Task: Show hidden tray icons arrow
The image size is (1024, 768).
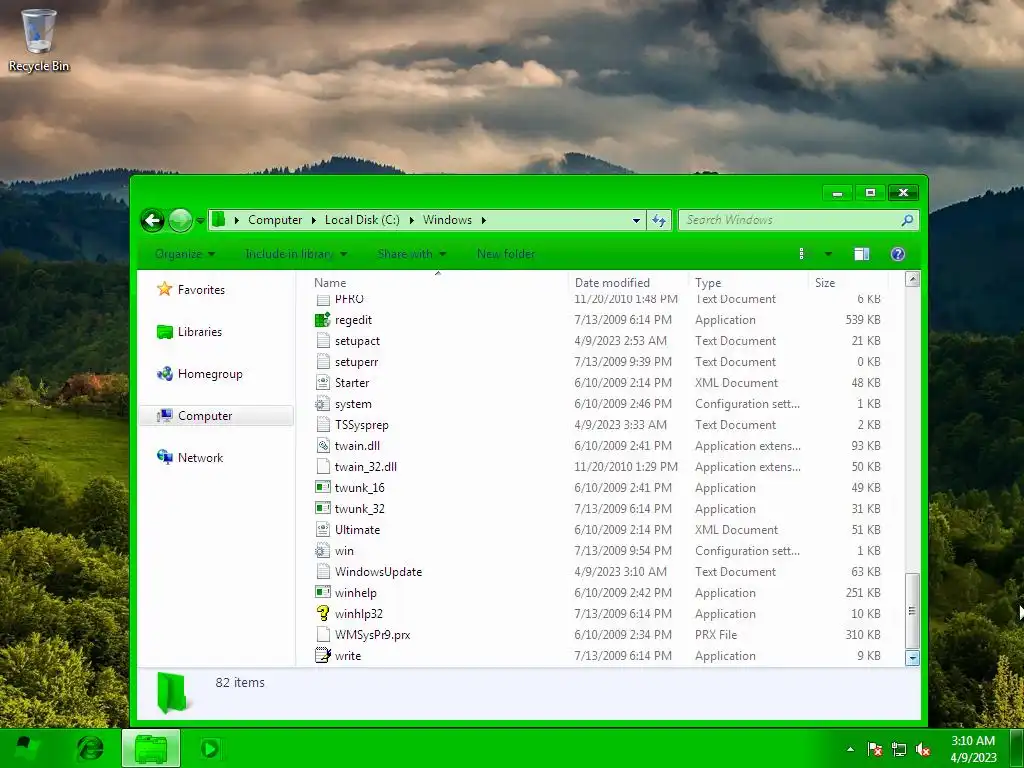Action: (x=850, y=749)
